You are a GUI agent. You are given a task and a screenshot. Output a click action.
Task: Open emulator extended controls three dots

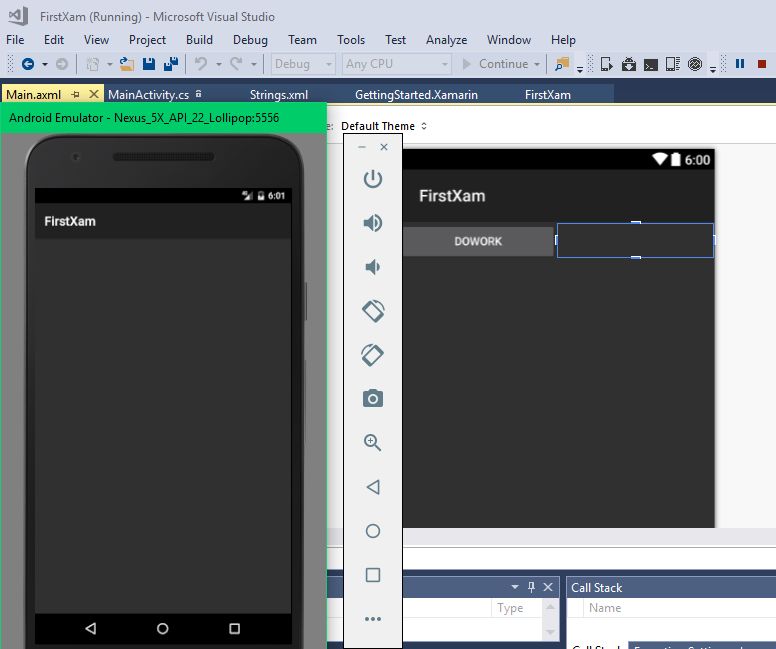point(373,619)
